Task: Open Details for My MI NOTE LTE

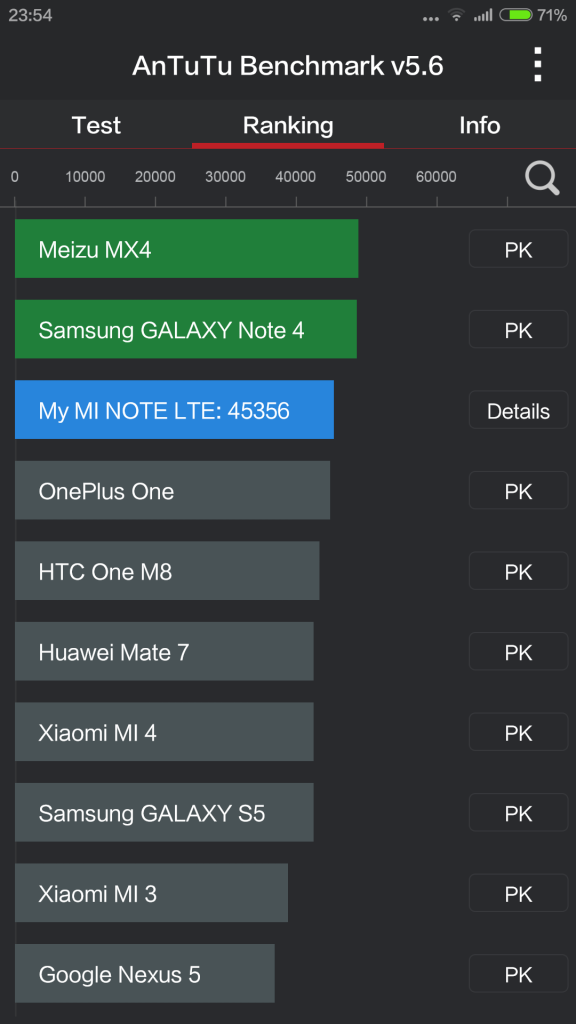Action: coord(519,410)
